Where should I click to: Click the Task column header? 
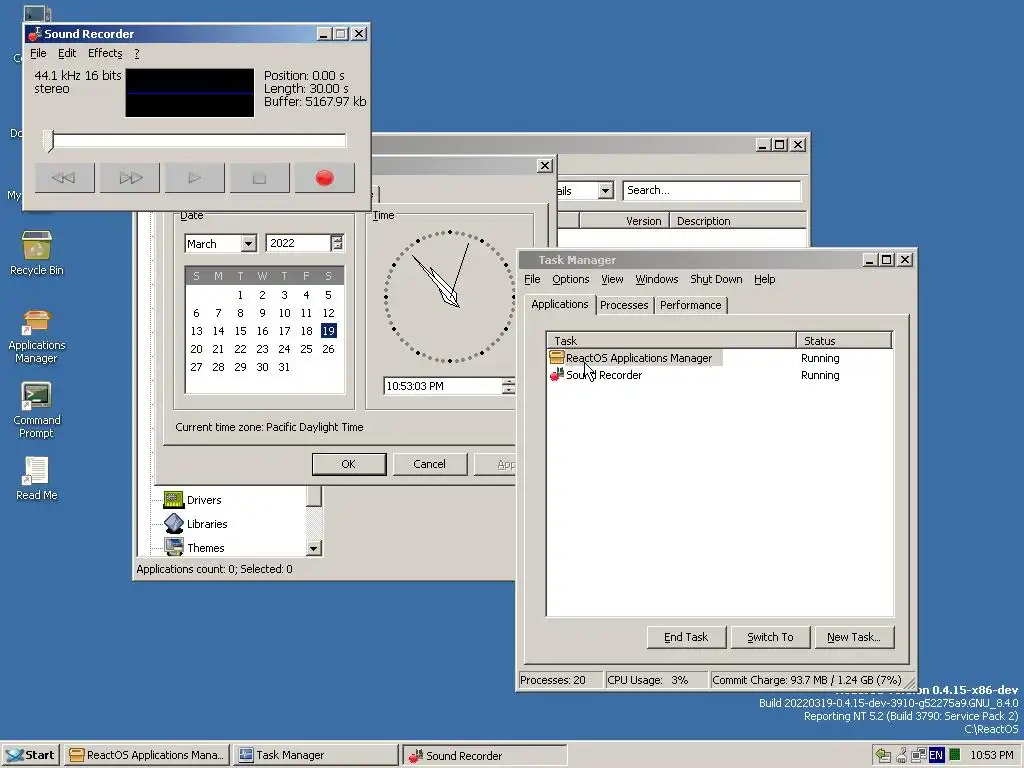[x=671, y=340]
